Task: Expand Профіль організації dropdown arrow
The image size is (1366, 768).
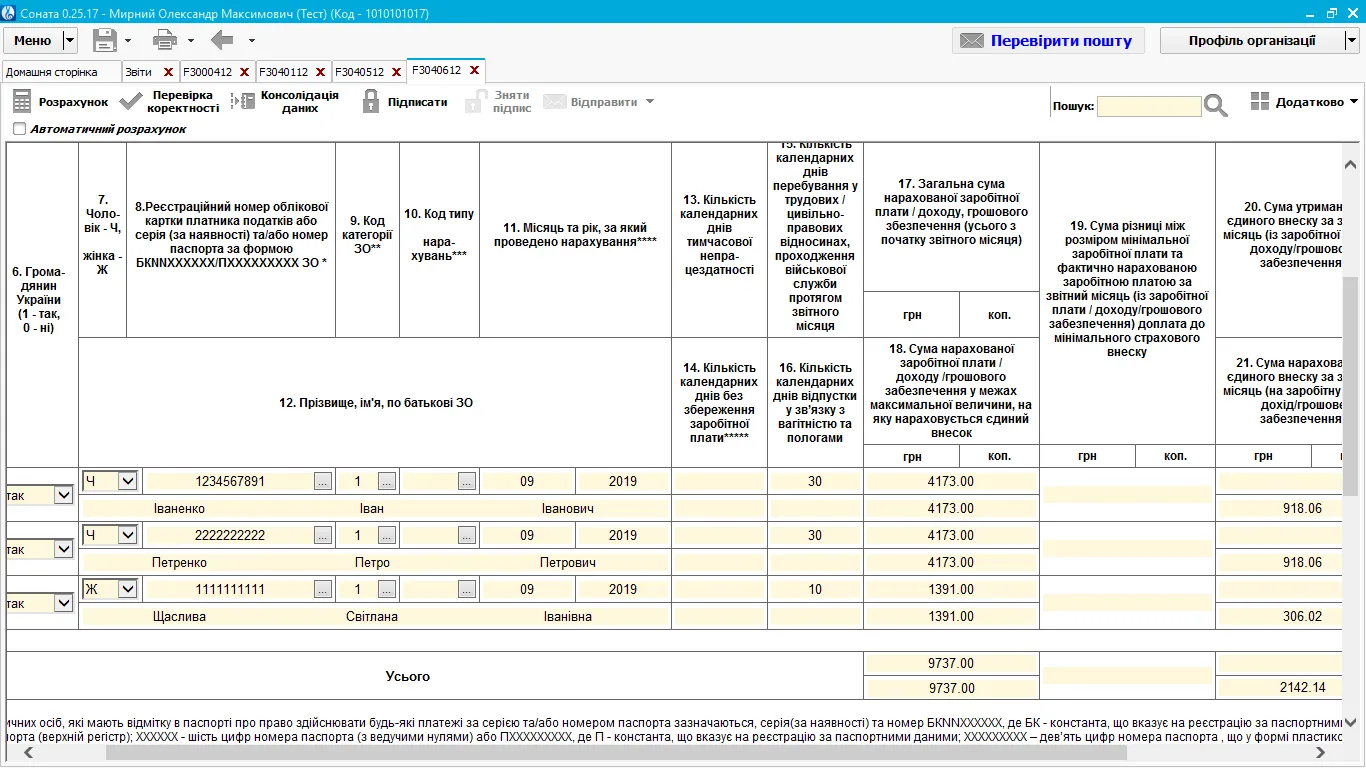Action: pyautogui.click(x=1352, y=40)
